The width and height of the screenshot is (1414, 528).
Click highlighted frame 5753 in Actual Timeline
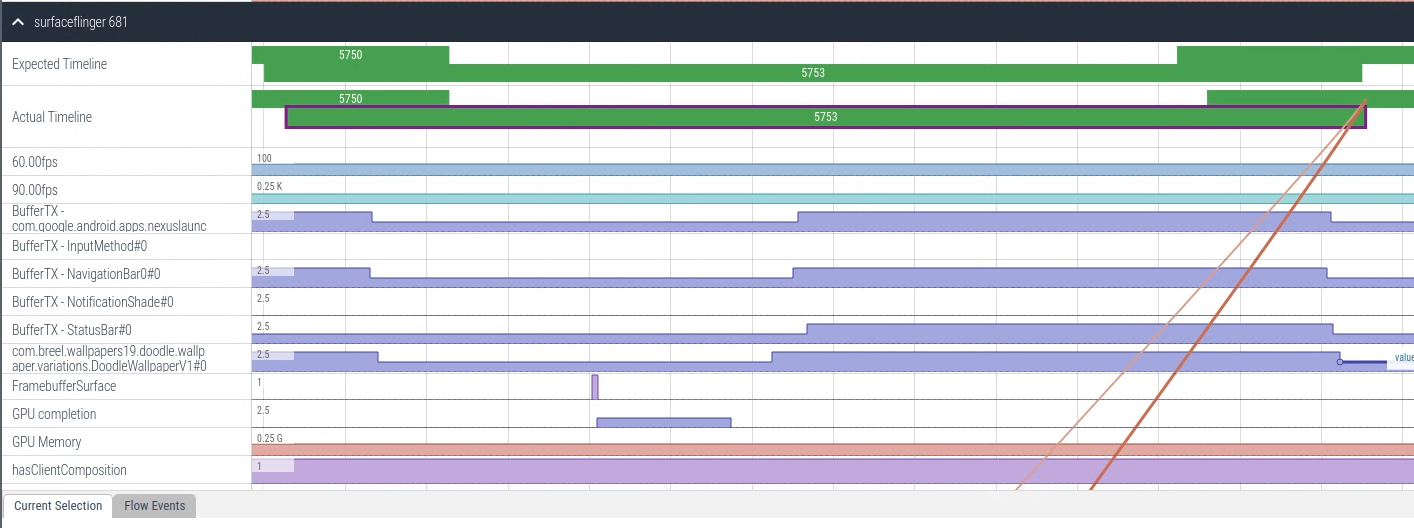[x=825, y=117]
